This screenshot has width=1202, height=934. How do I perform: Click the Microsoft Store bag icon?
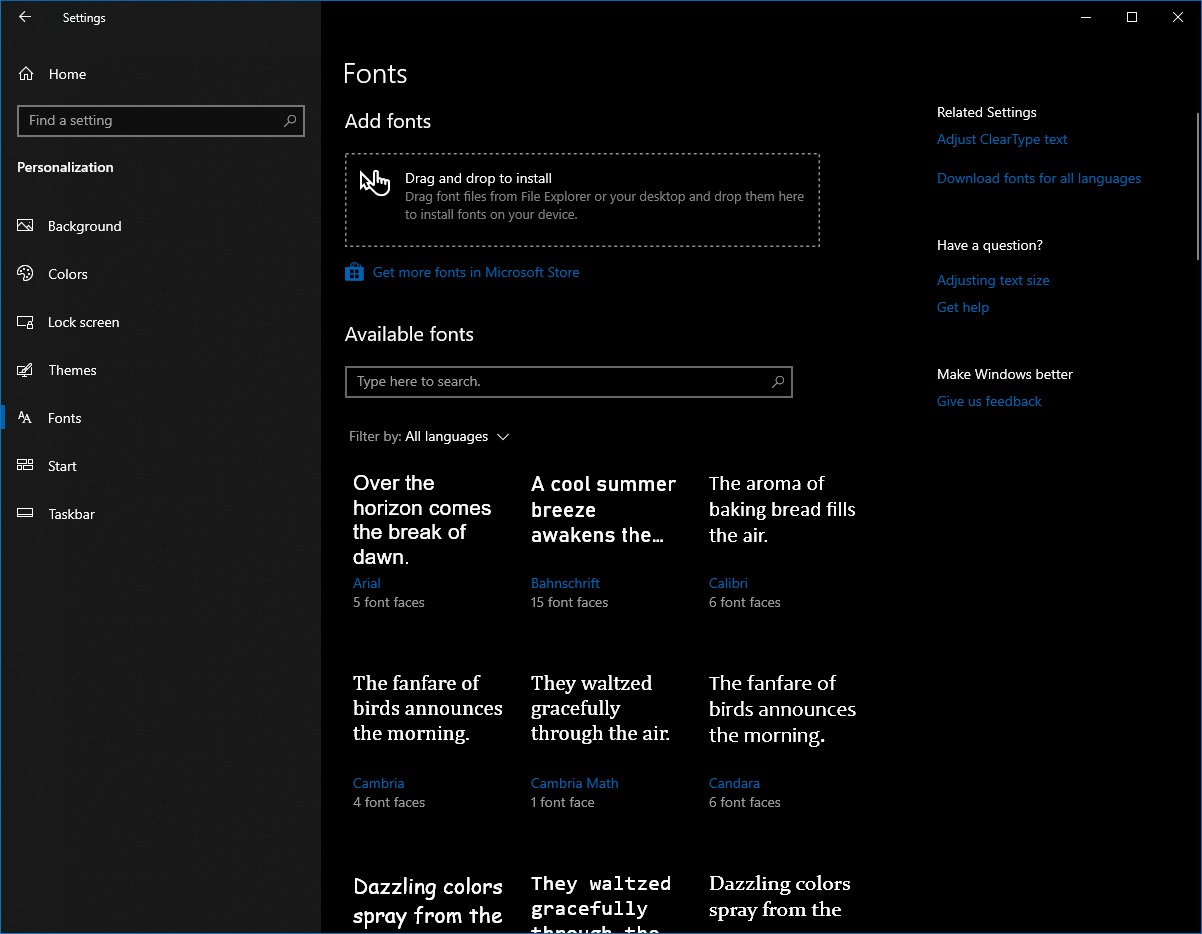coord(354,272)
